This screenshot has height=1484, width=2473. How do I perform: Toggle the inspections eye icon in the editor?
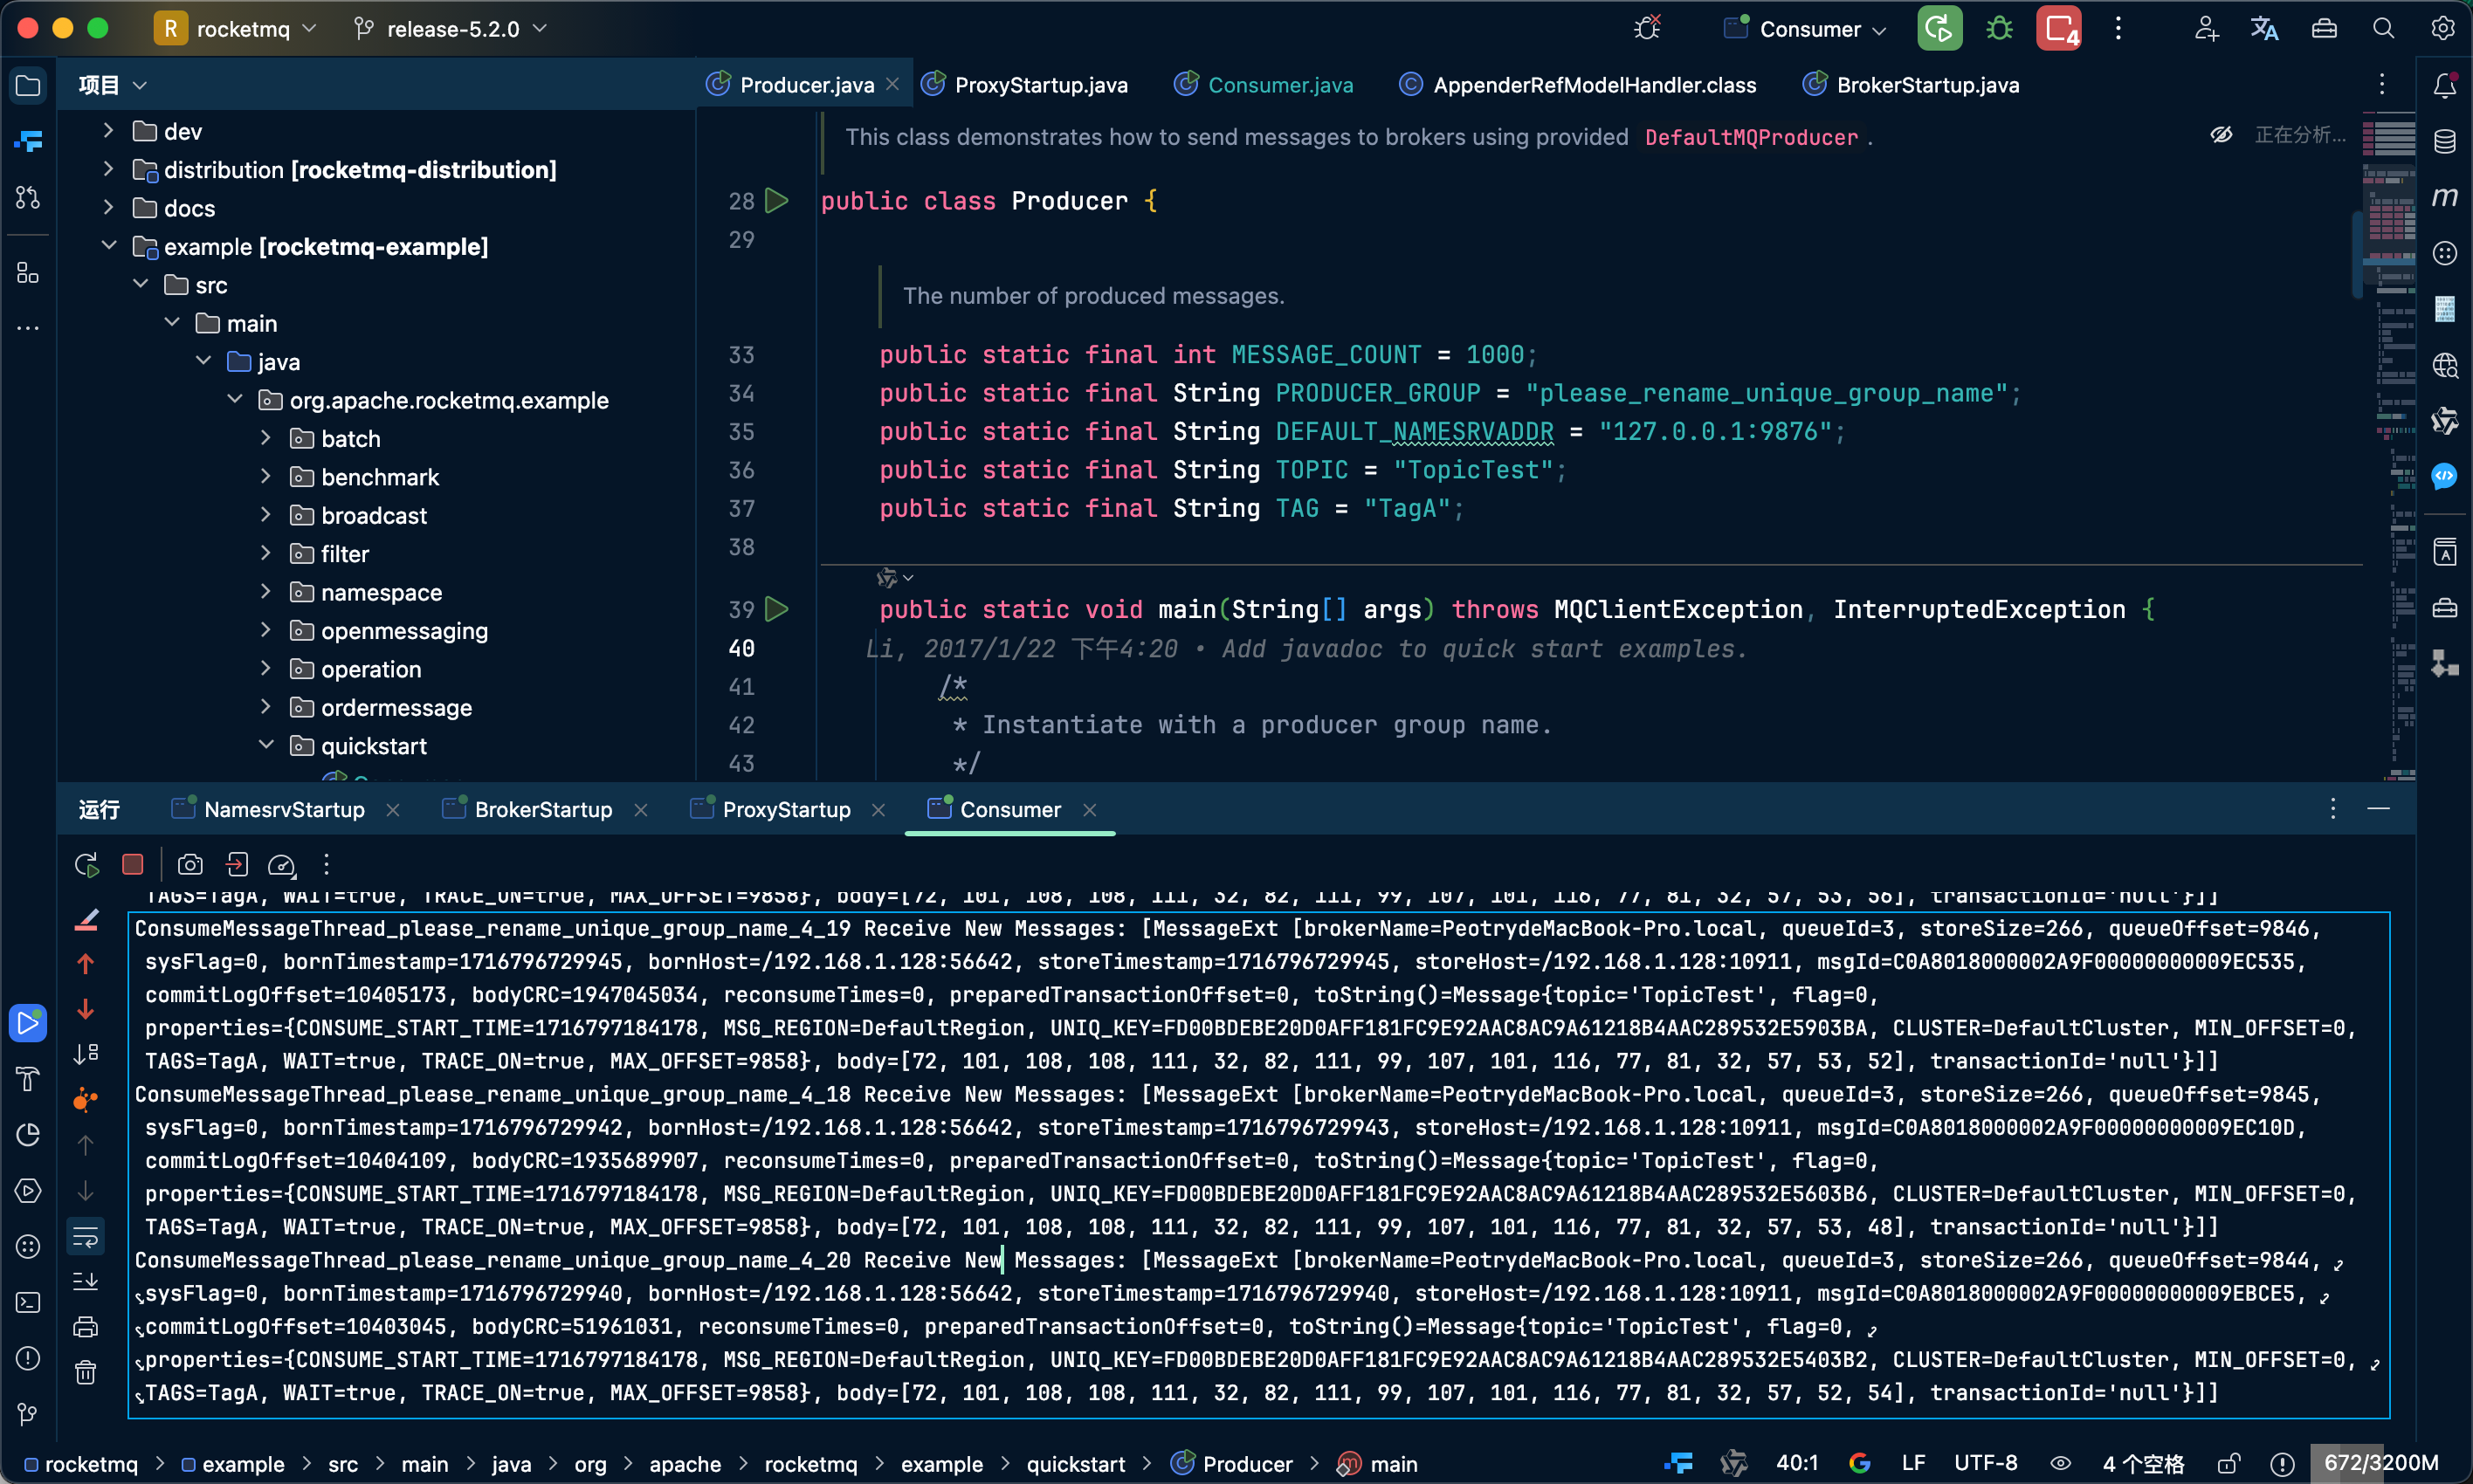pyautogui.click(x=2220, y=135)
